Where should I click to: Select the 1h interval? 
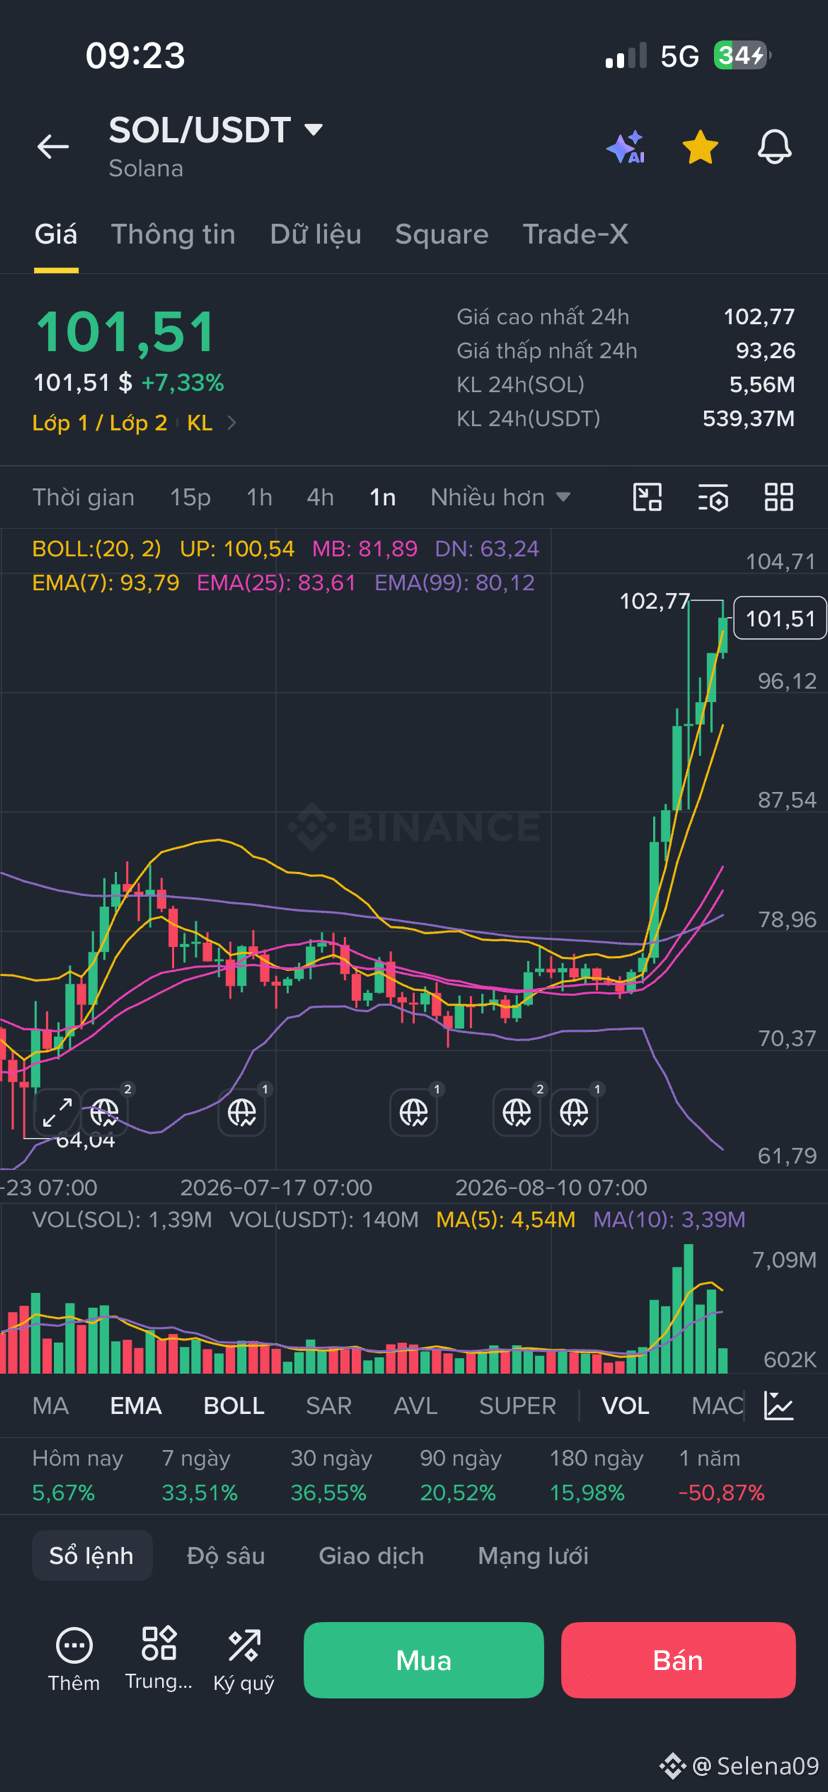click(259, 497)
